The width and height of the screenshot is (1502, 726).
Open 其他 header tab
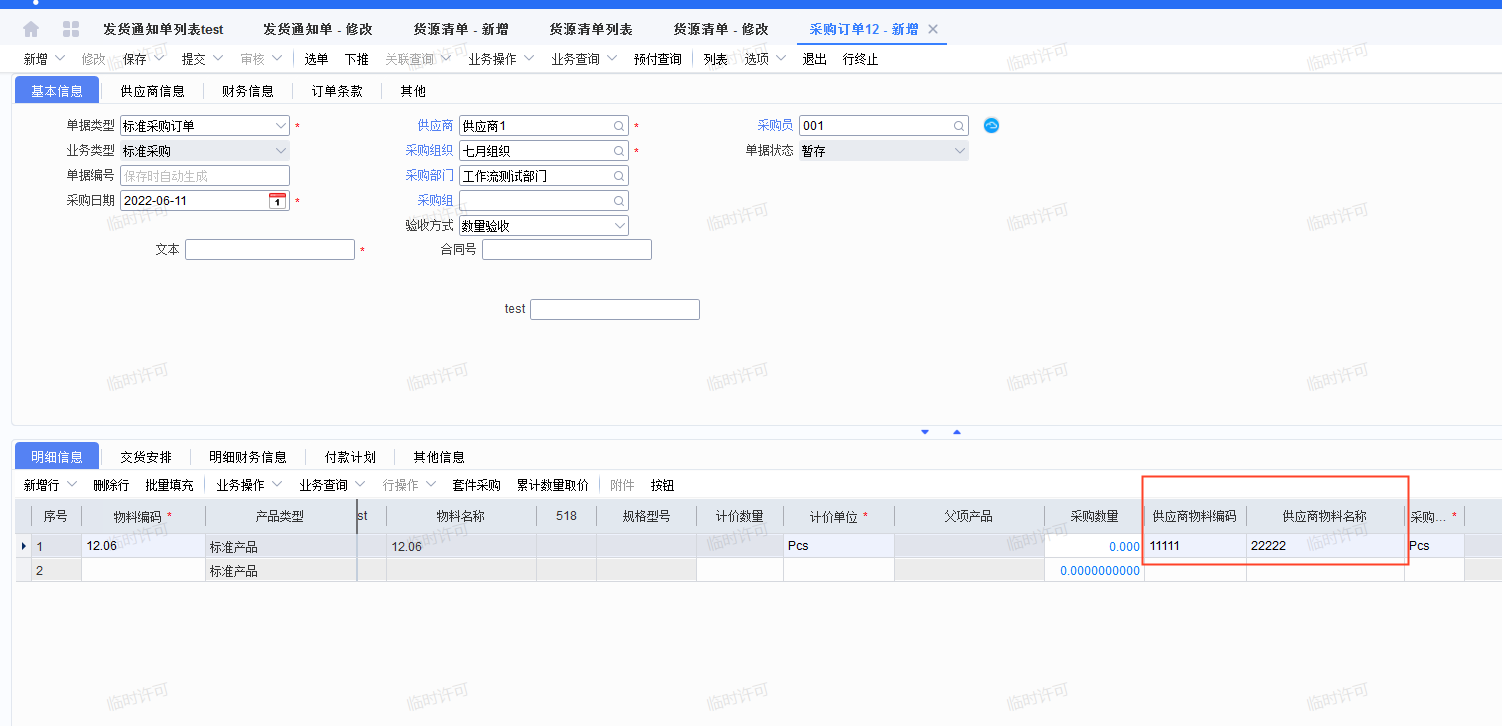point(413,91)
